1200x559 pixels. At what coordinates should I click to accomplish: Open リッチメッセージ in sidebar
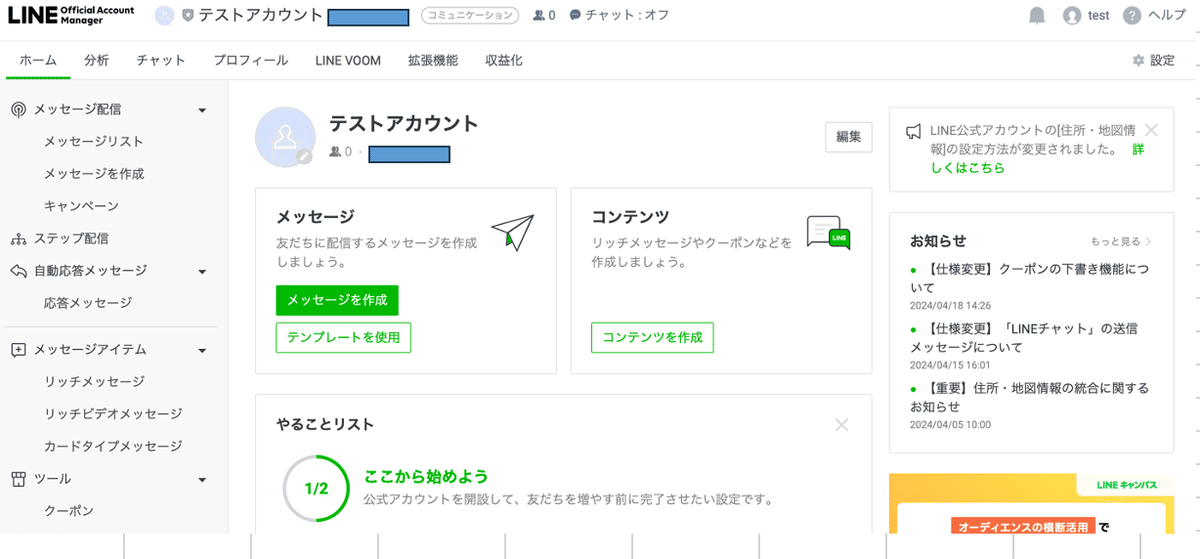pos(94,382)
